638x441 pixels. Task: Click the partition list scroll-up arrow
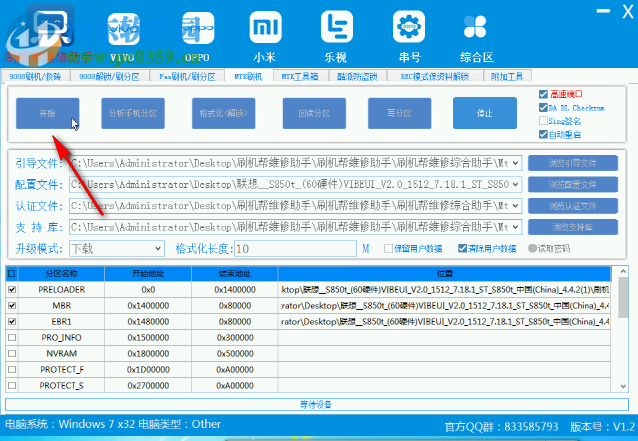pyautogui.click(x=623, y=271)
